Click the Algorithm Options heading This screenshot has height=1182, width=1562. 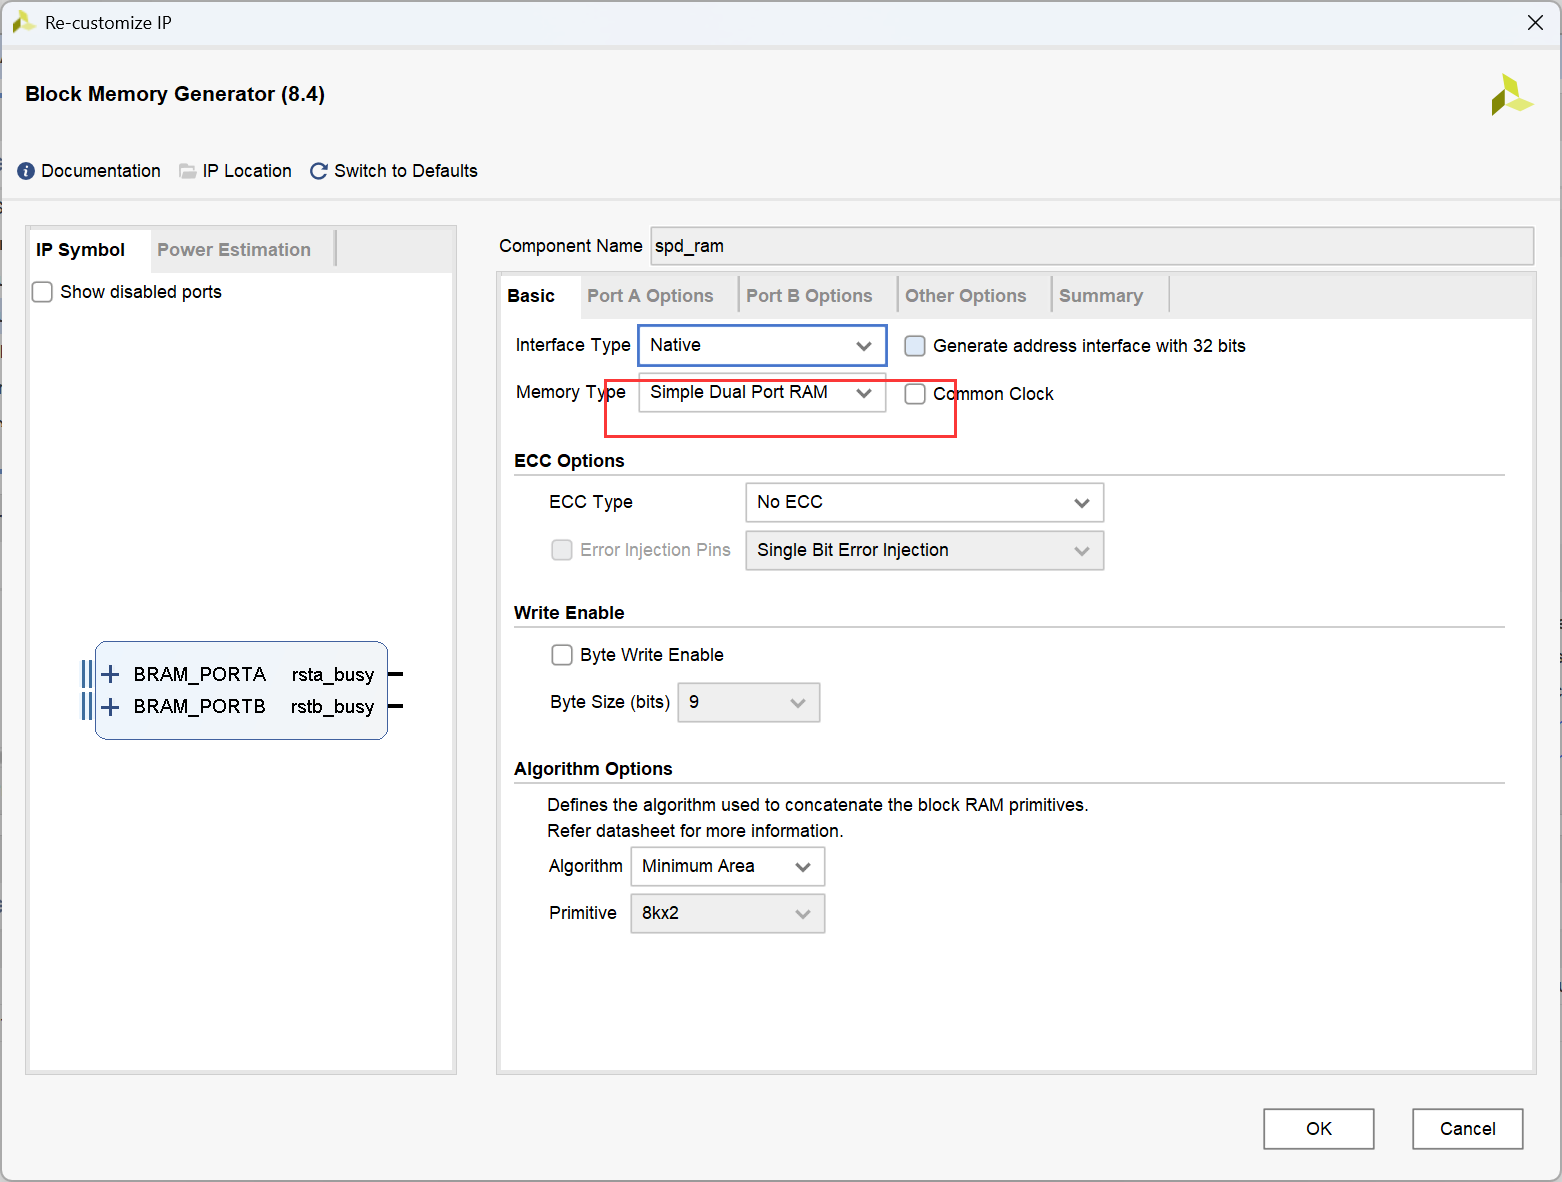pos(593,769)
